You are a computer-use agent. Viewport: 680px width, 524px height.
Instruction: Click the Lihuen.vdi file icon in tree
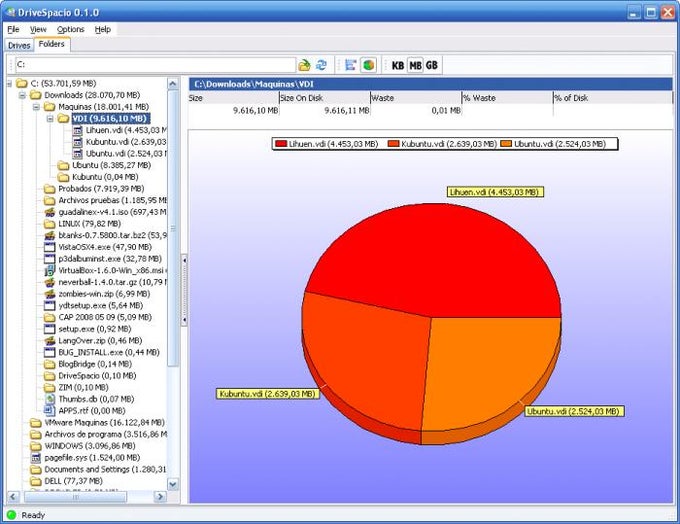click(x=78, y=130)
